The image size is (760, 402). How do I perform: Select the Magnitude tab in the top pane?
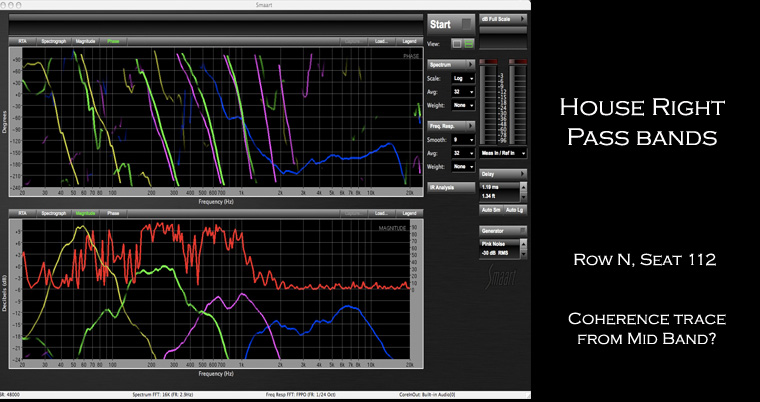click(85, 41)
